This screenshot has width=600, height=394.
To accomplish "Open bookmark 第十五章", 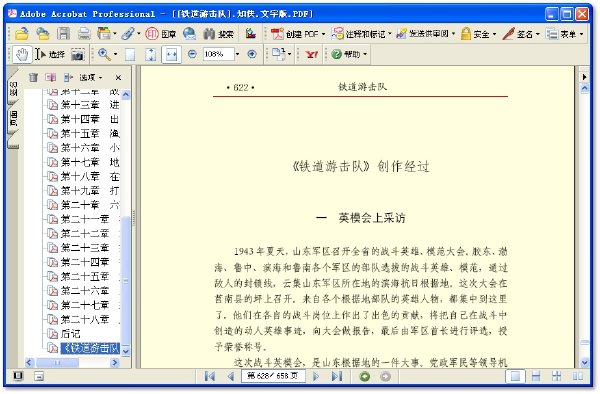I will coord(83,133).
